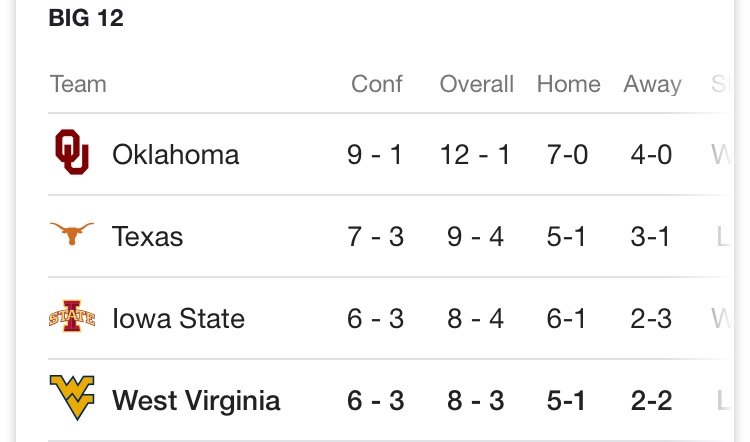Select the Team column header
Screen dimensions: 750x442
tap(78, 84)
